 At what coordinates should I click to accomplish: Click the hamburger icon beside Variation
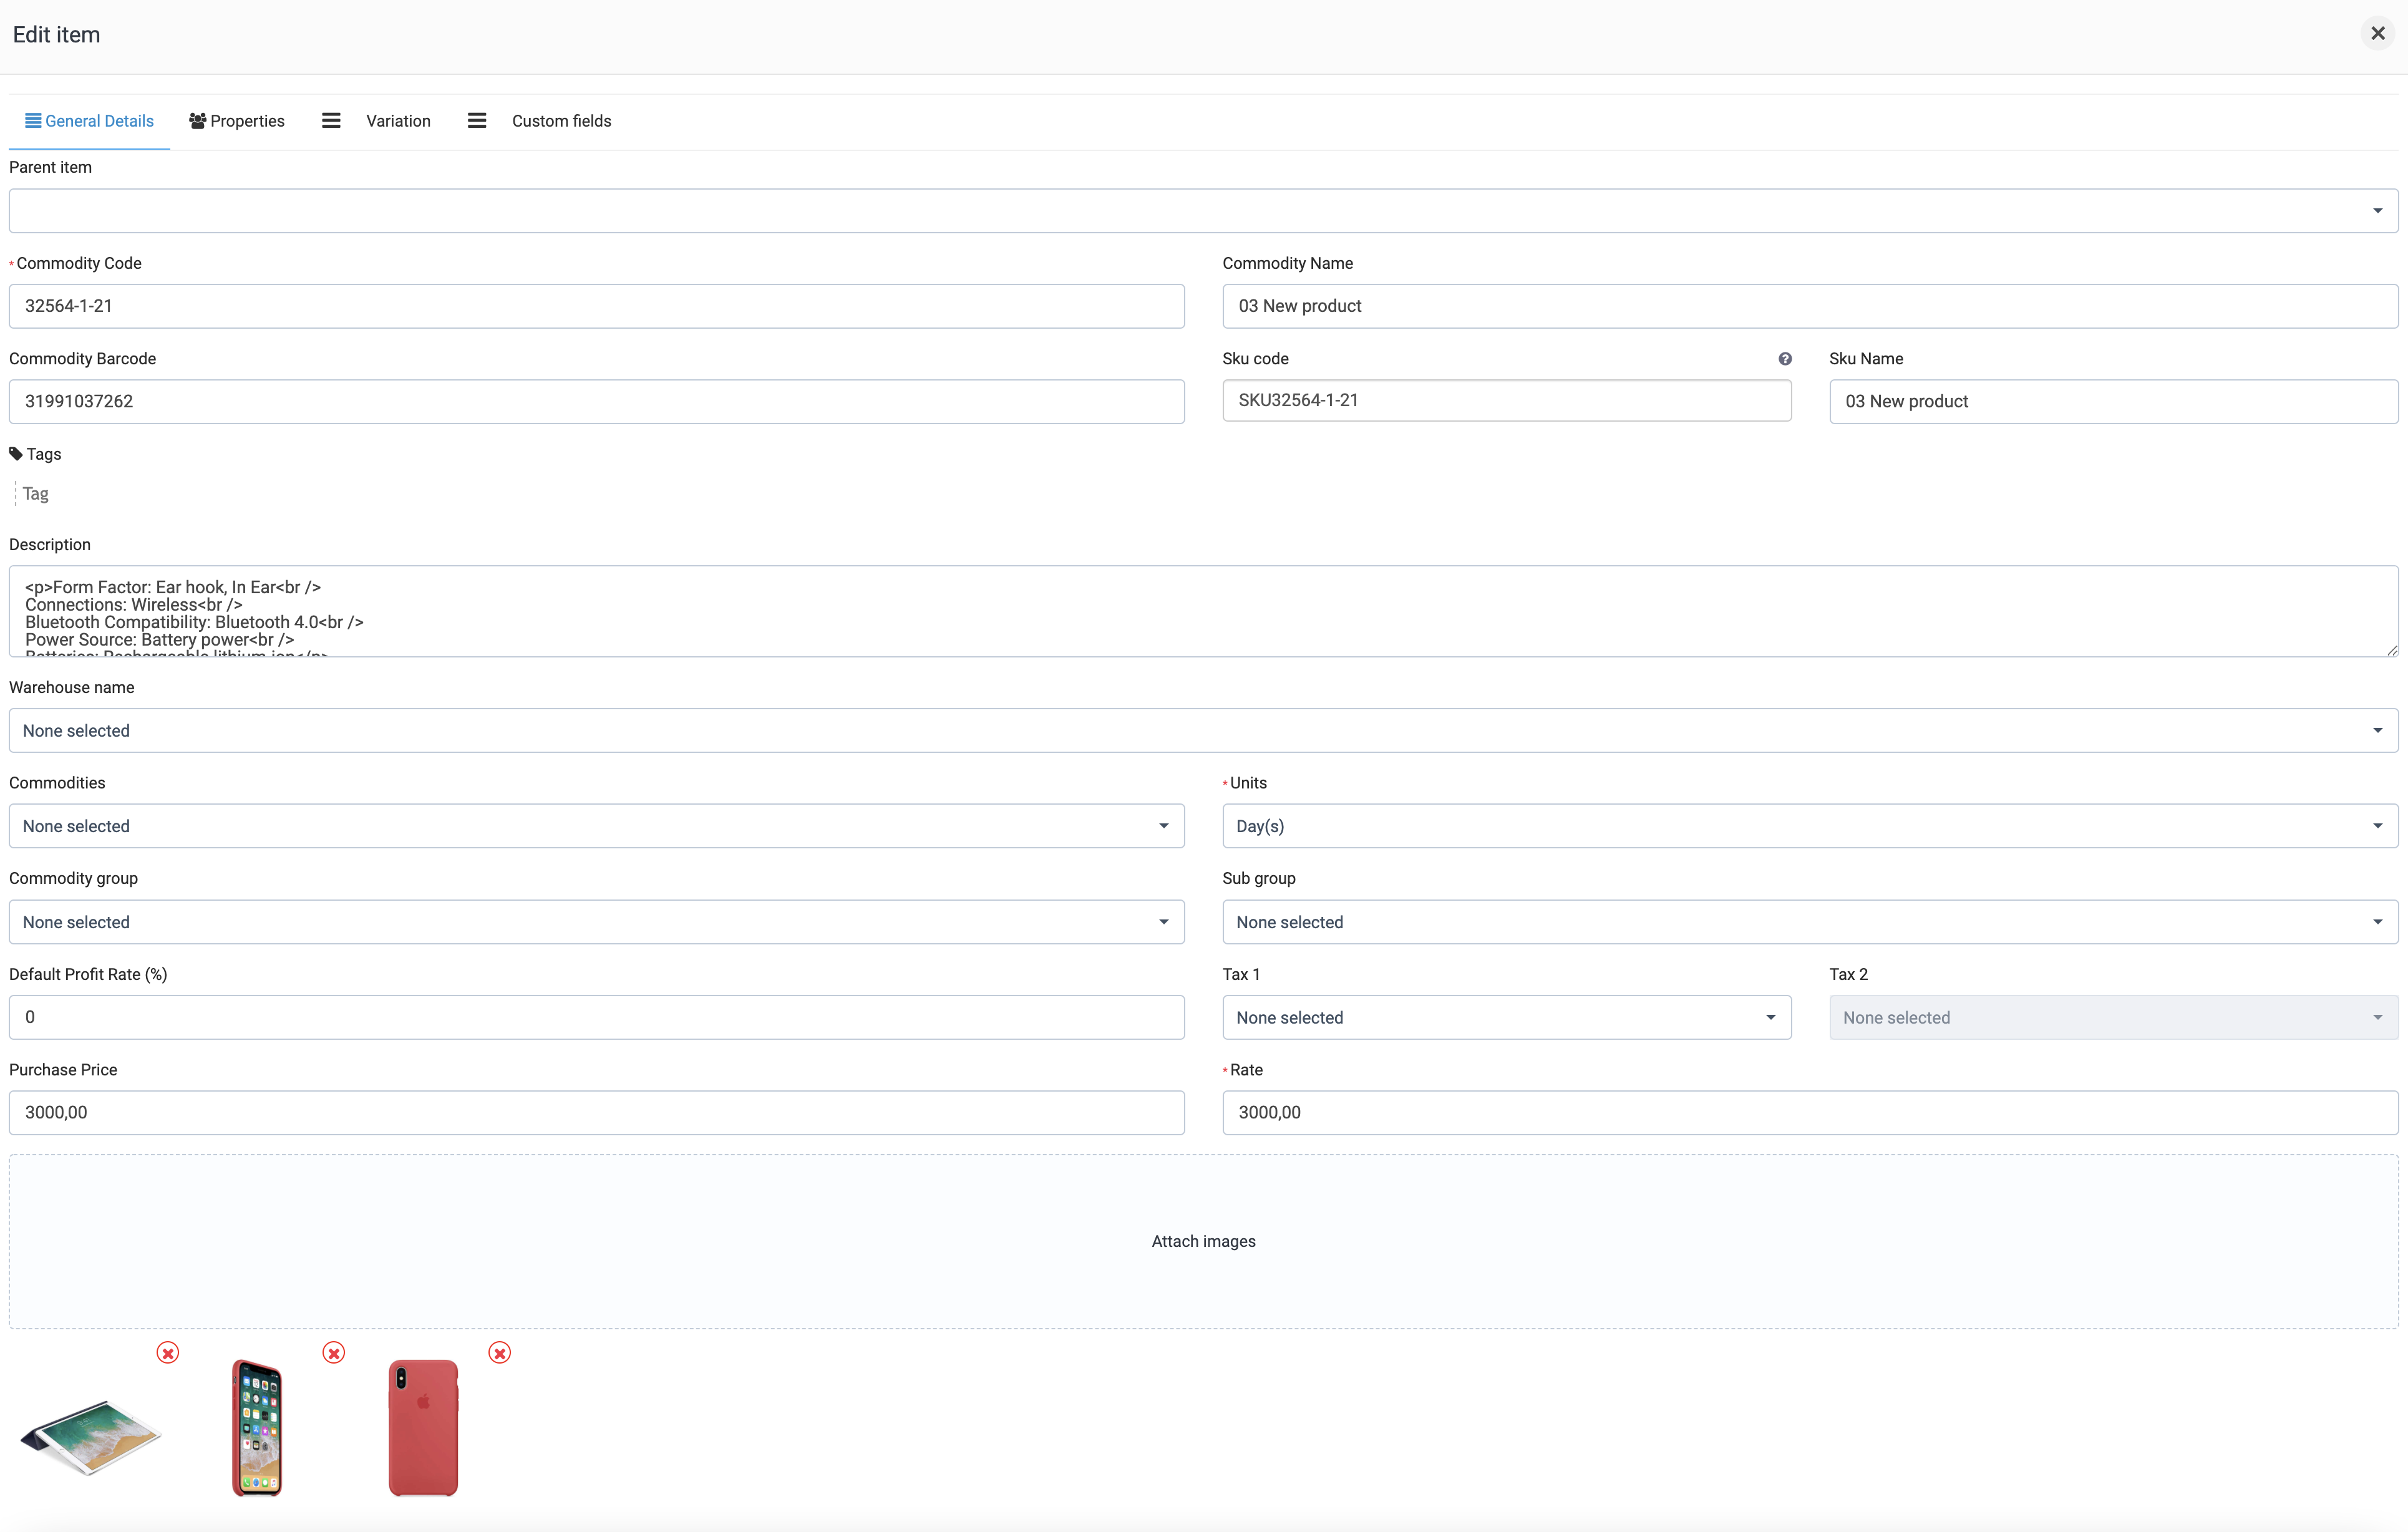tap(331, 121)
